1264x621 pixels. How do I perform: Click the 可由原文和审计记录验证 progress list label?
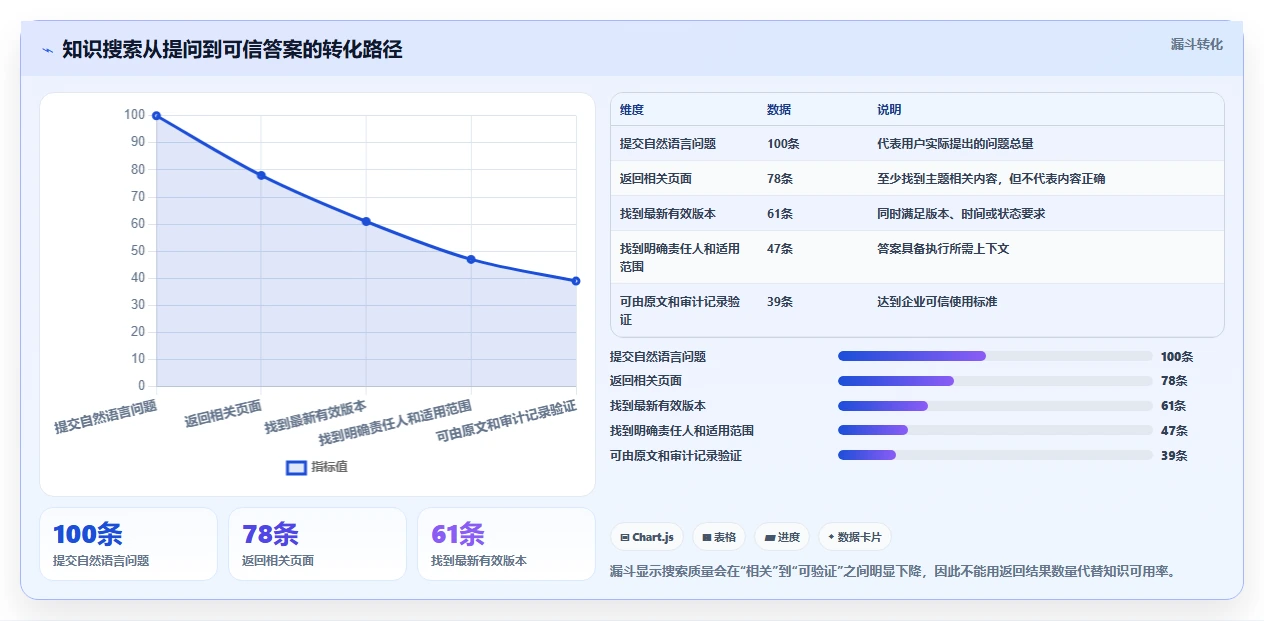point(676,455)
